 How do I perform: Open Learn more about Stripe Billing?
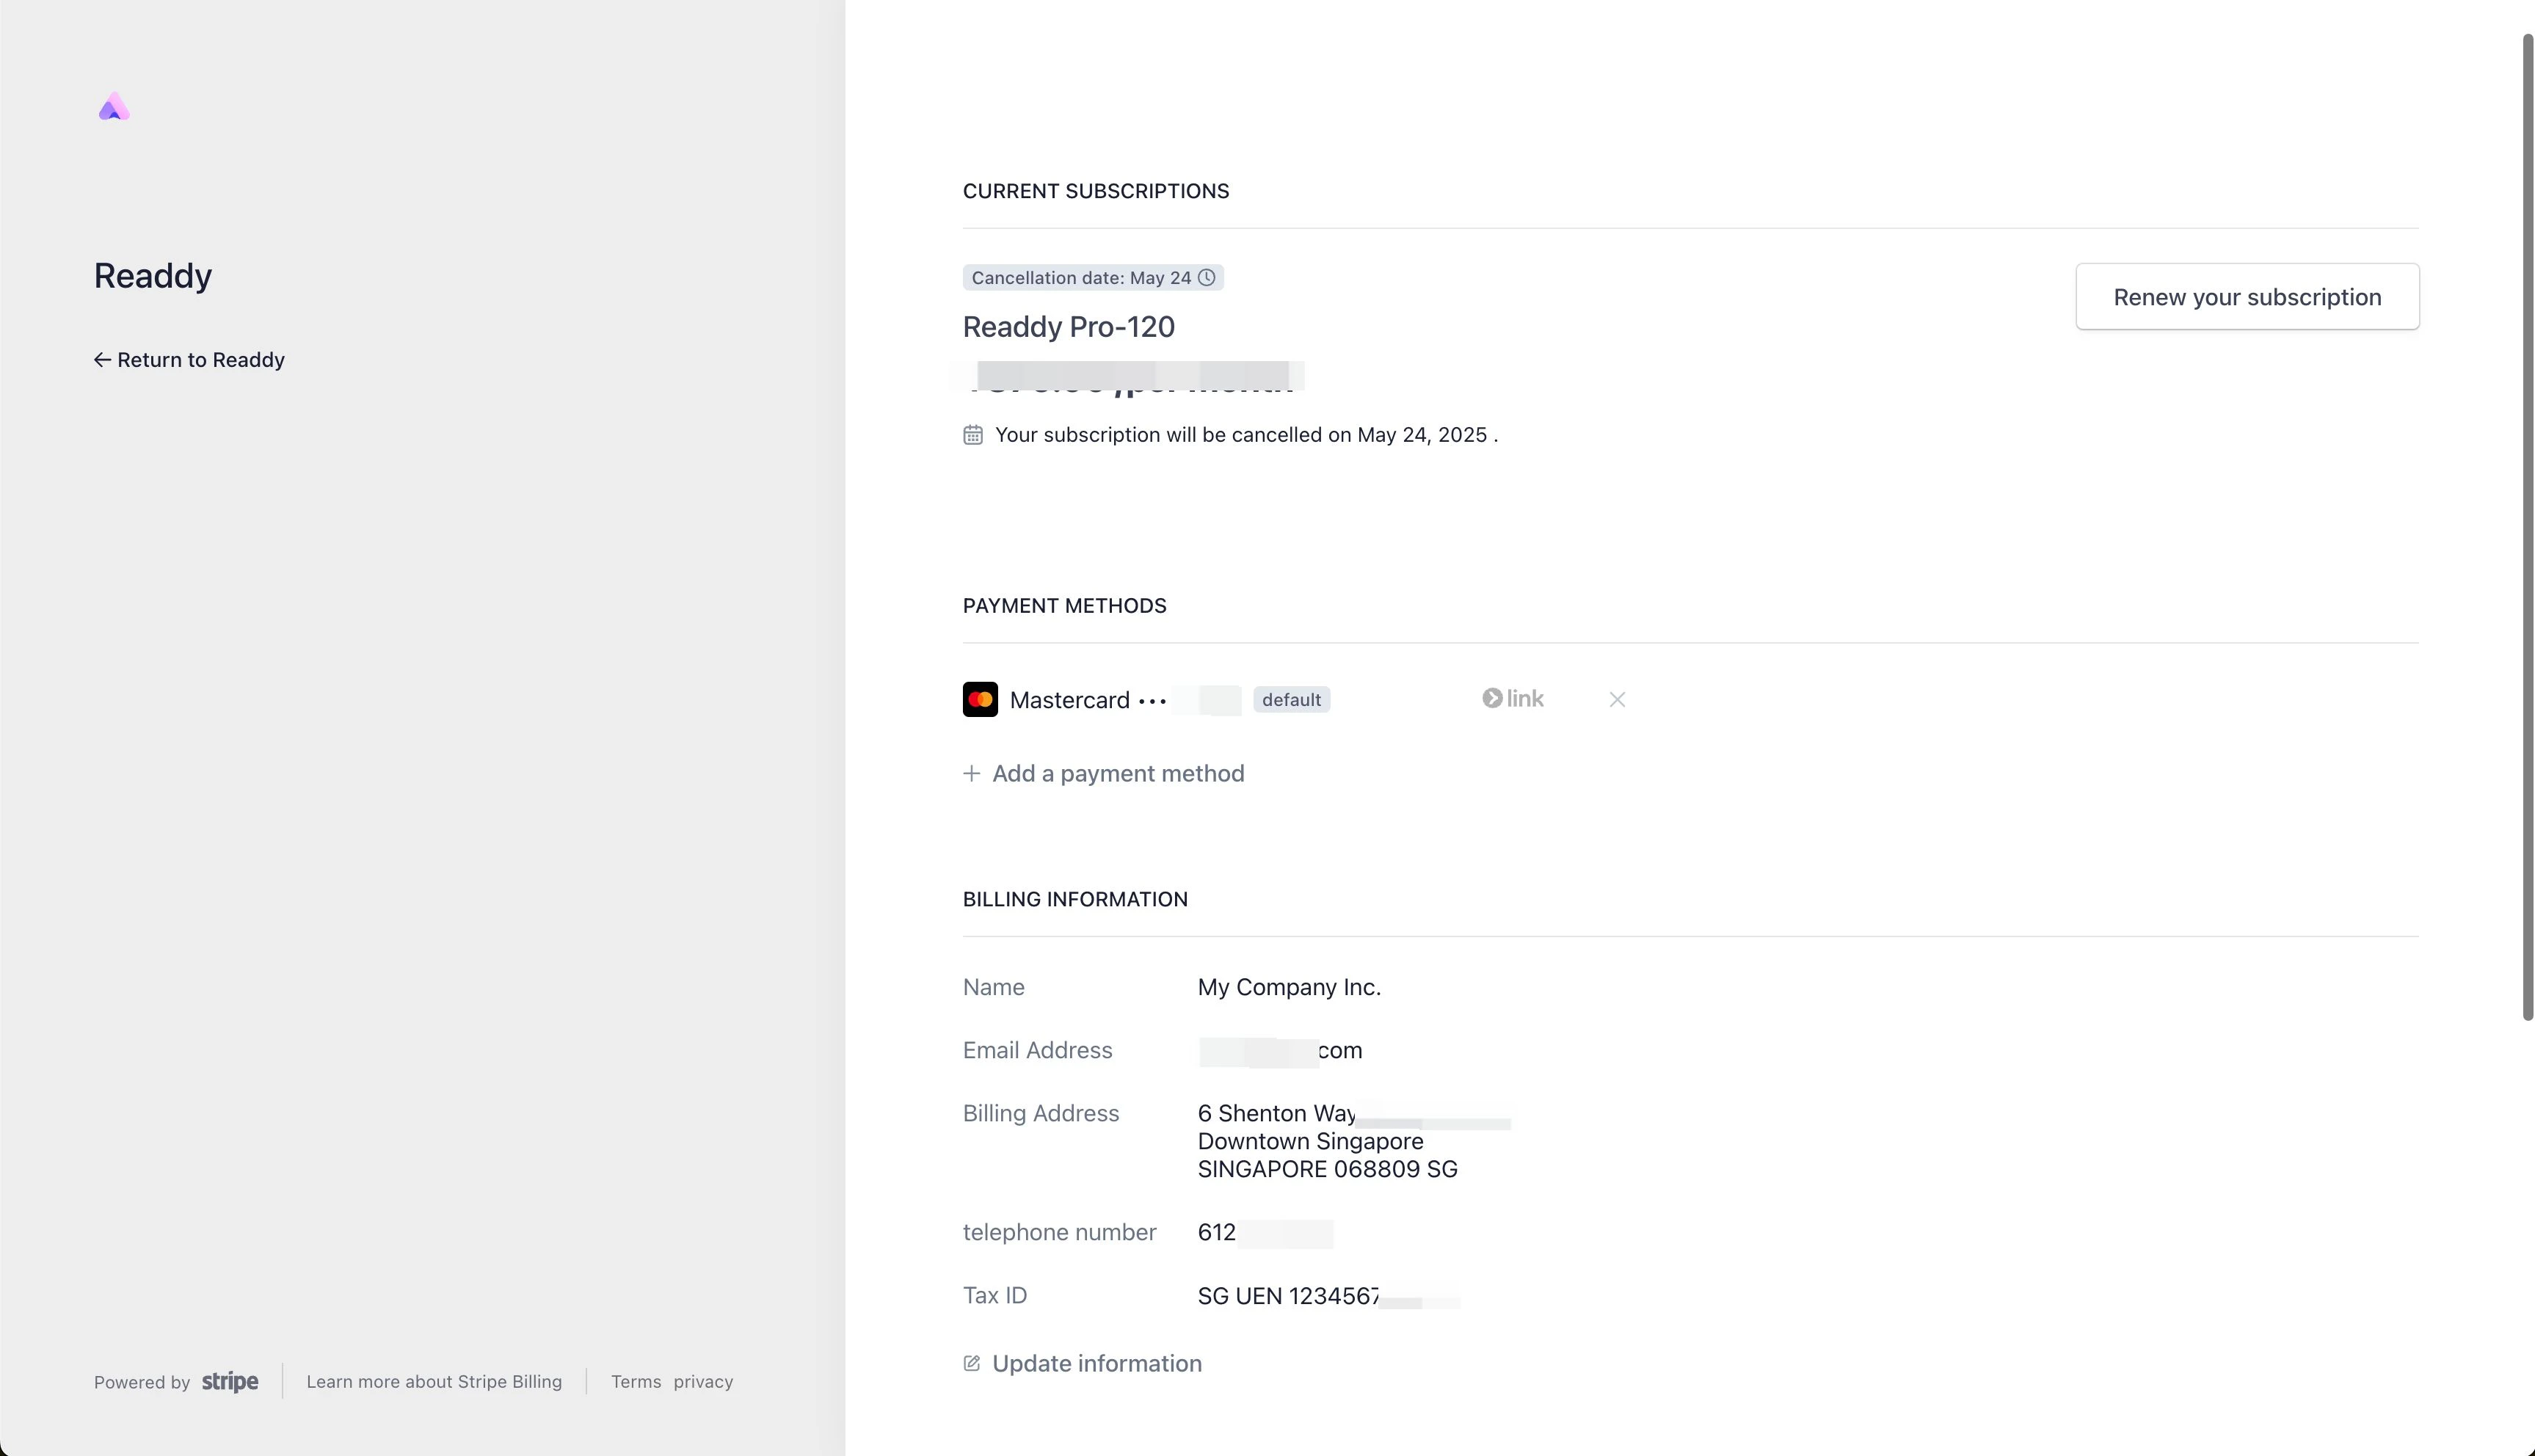[434, 1382]
